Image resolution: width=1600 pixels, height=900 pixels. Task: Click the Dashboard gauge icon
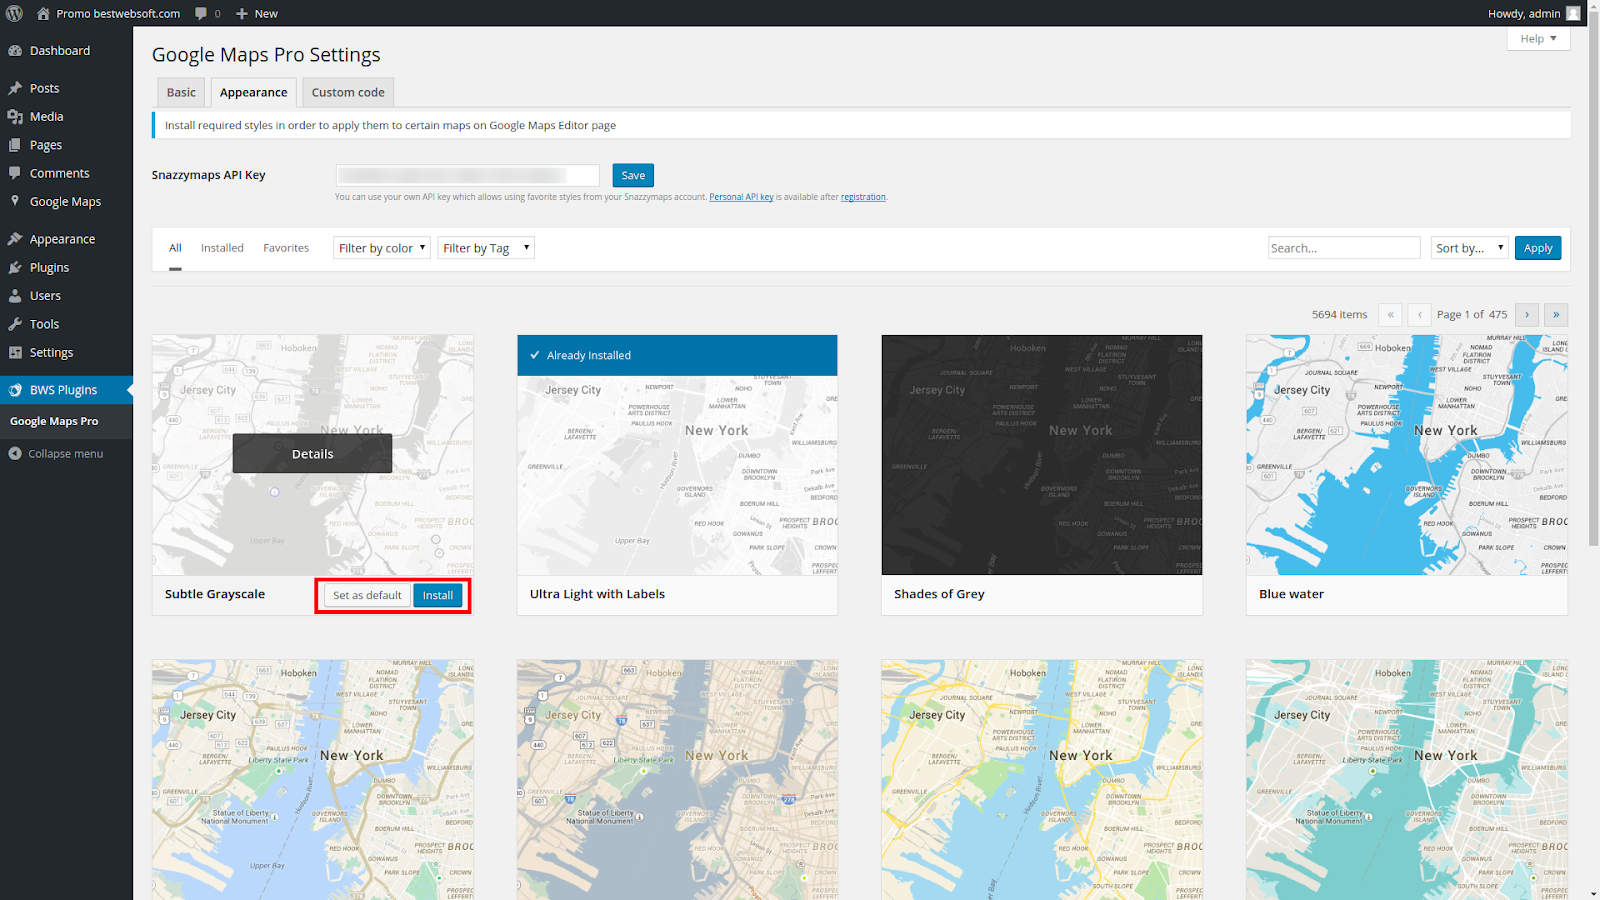[15, 51]
